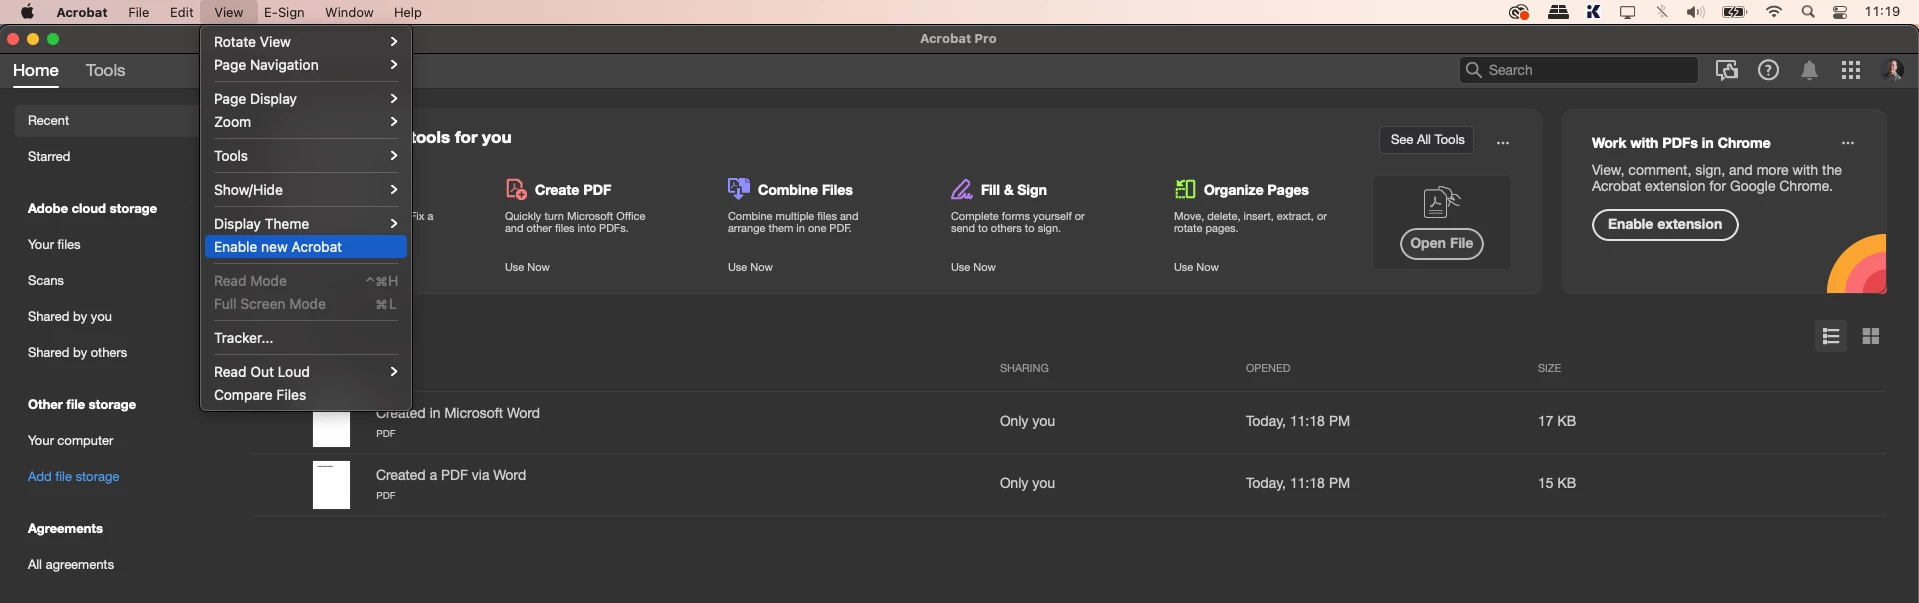Viewport: 1919px width, 603px height.
Task: Open All agreements
Action: [71, 565]
